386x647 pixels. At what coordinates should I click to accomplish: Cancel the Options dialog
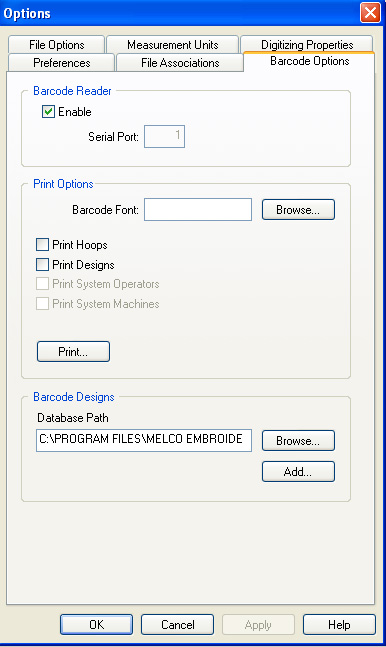coord(178,625)
